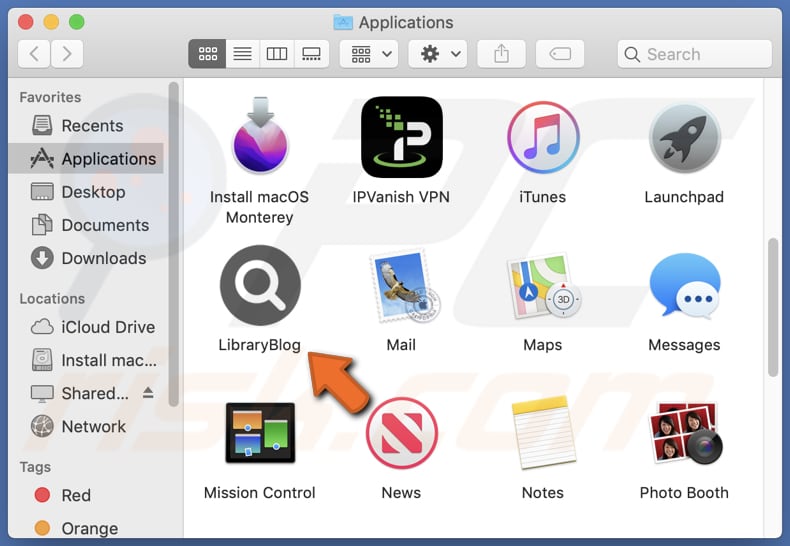Click the LibraryBlog name label
790x546 pixels.
pyautogui.click(x=259, y=345)
